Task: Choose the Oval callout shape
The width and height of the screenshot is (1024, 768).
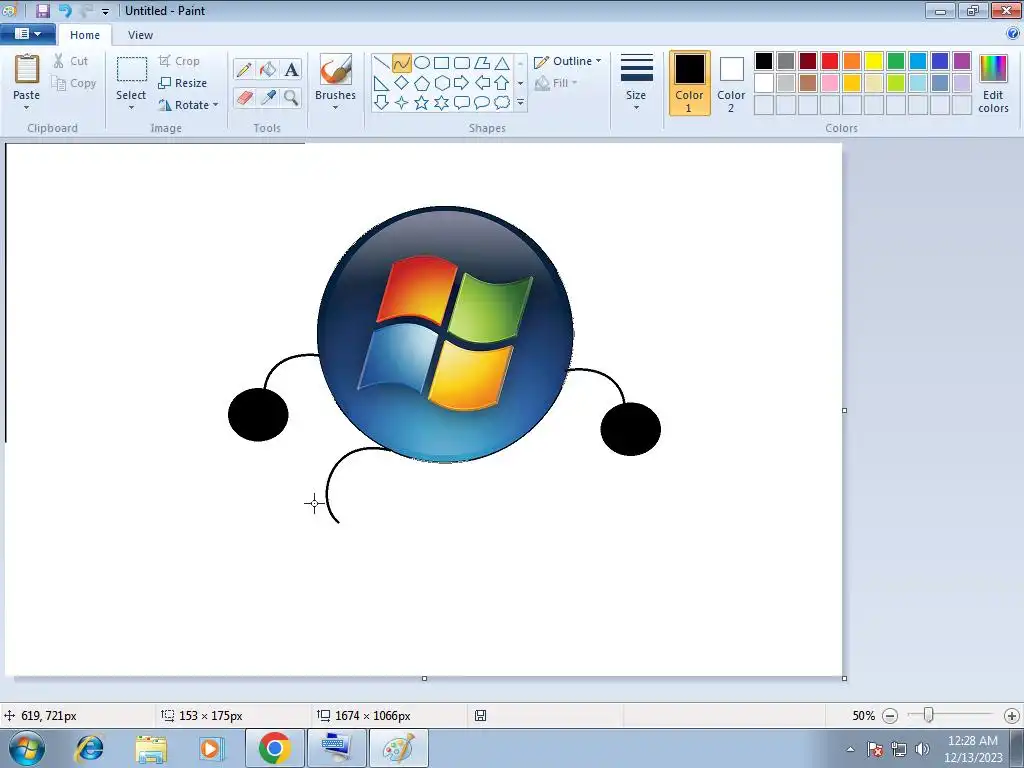Action: pyautogui.click(x=482, y=103)
